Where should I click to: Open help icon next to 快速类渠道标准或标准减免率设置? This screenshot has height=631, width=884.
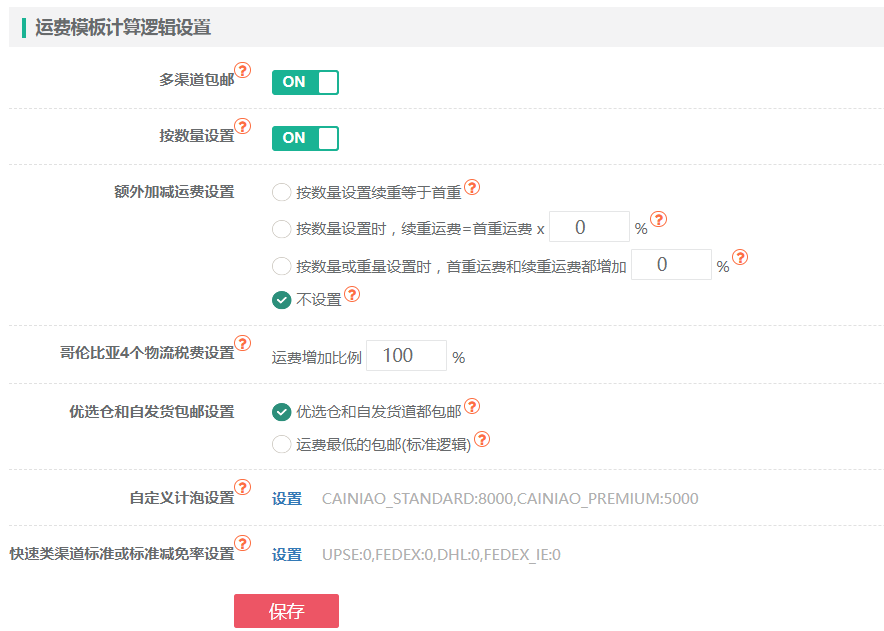(x=242, y=544)
